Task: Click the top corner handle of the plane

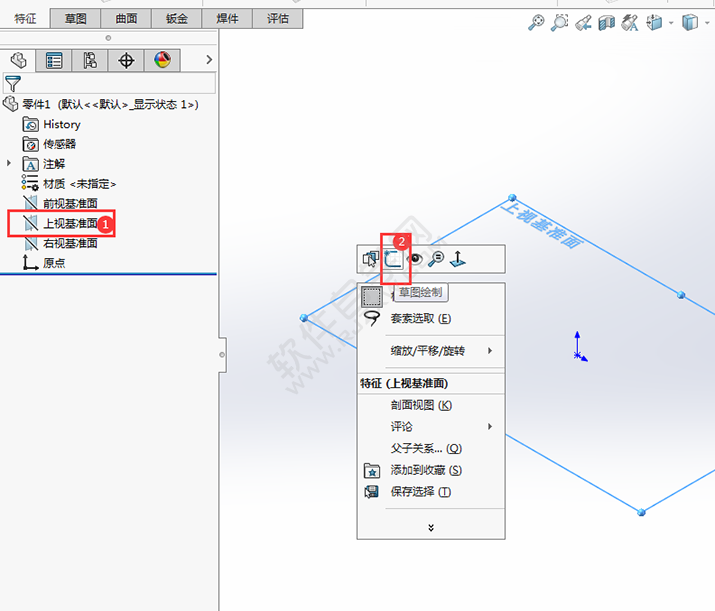Action: click(x=512, y=198)
